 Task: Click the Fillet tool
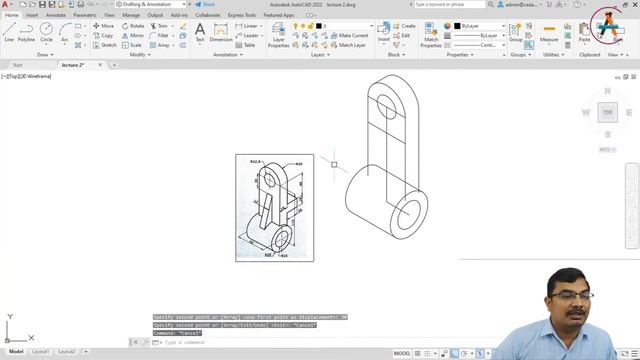pyautogui.click(x=159, y=36)
